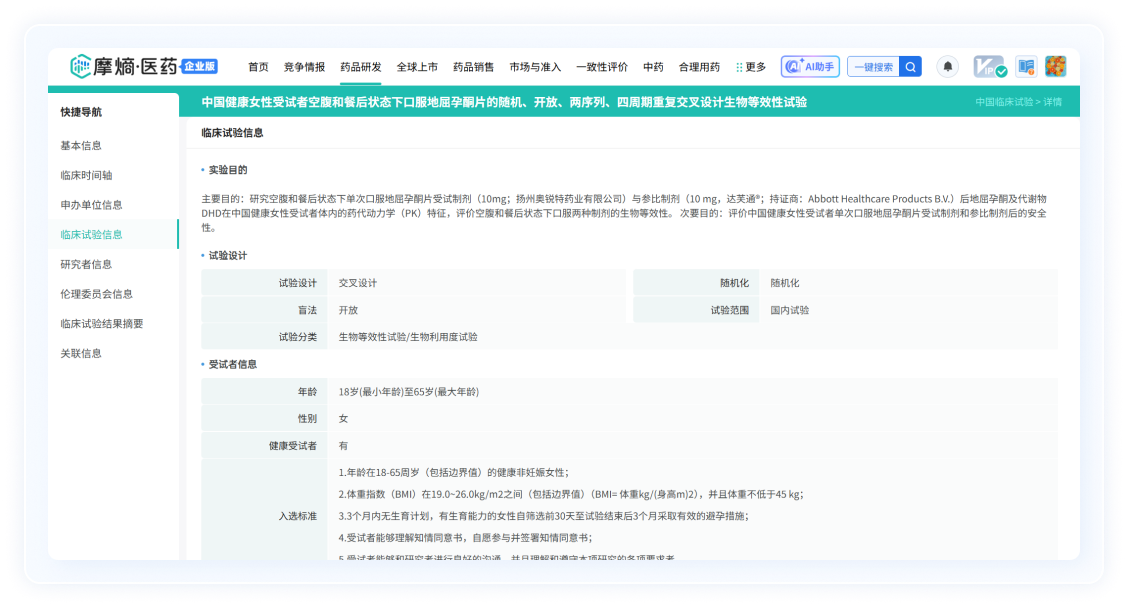Open the AI助手 assistant
The image size is (1128, 608).
coord(810,67)
